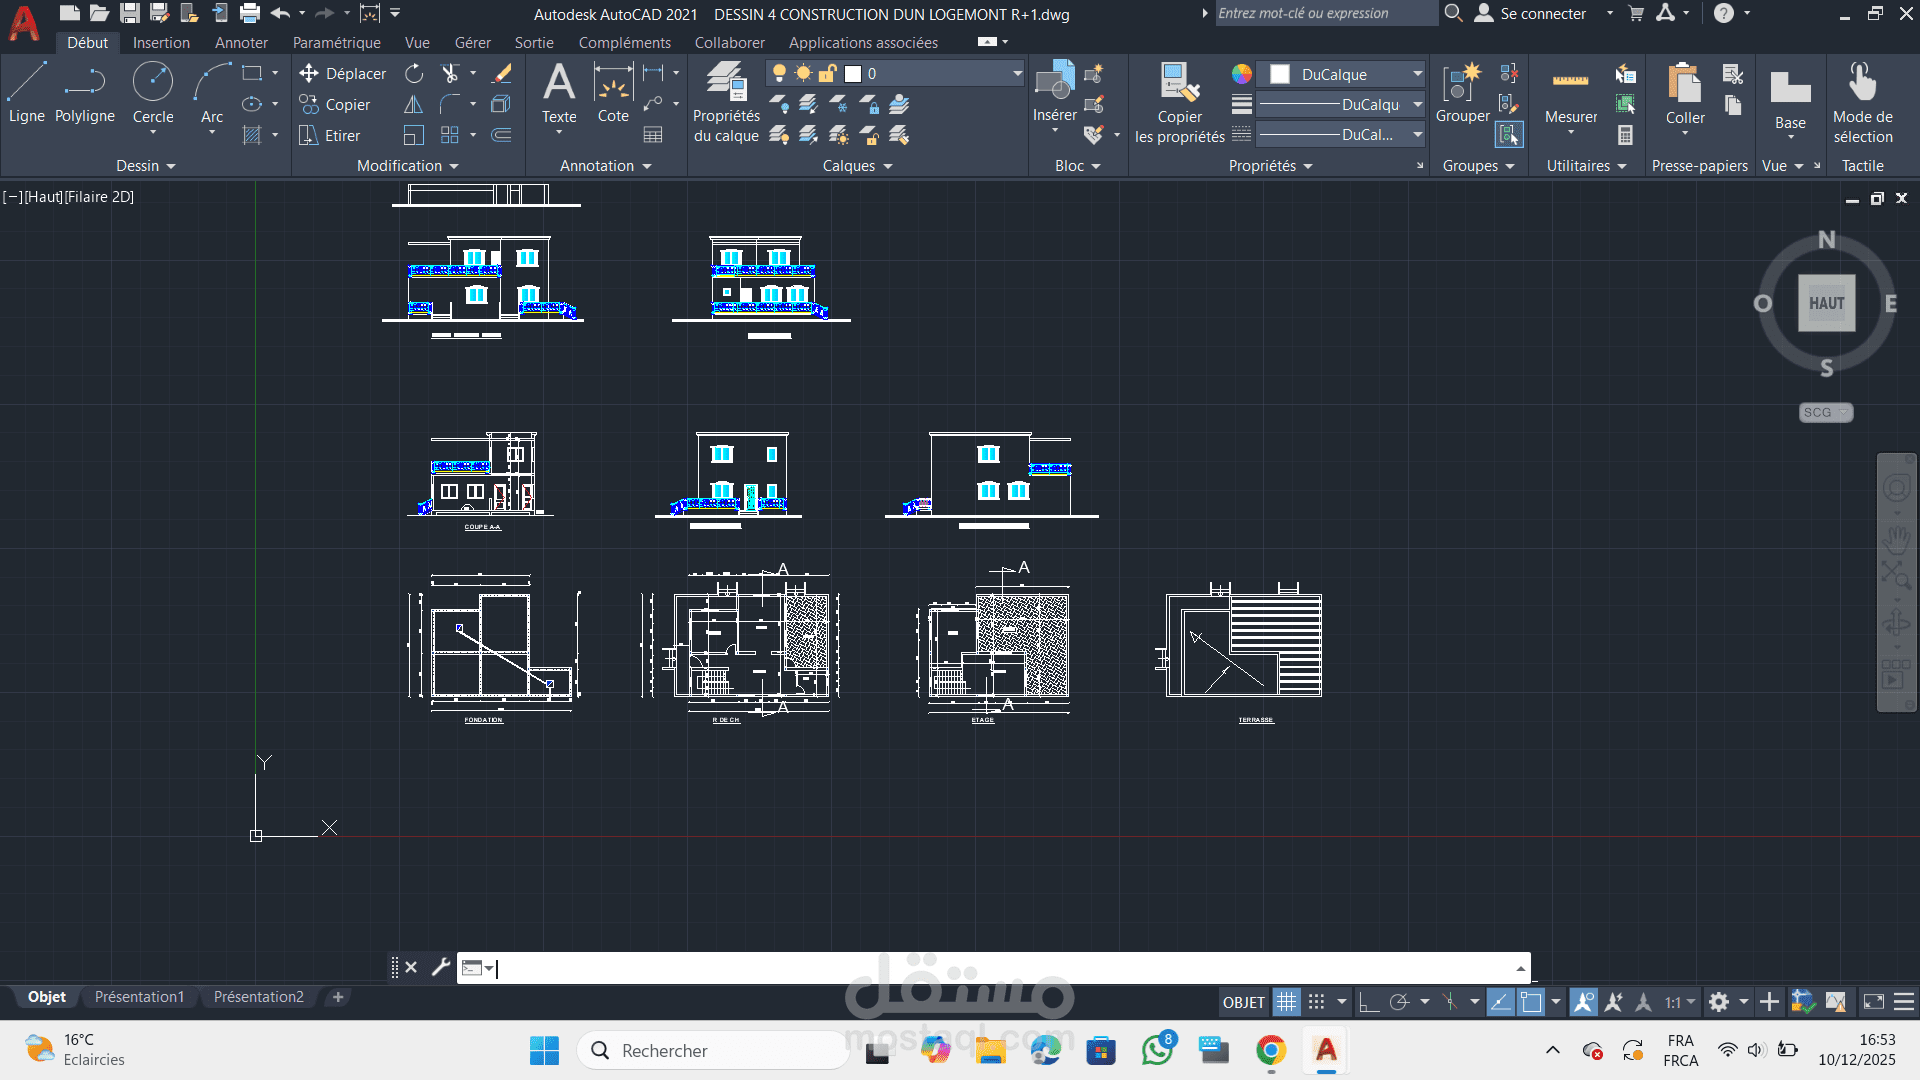
Task: Toggle snap mode dotted grid button
Action: pyautogui.click(x=1317, y=1002)
